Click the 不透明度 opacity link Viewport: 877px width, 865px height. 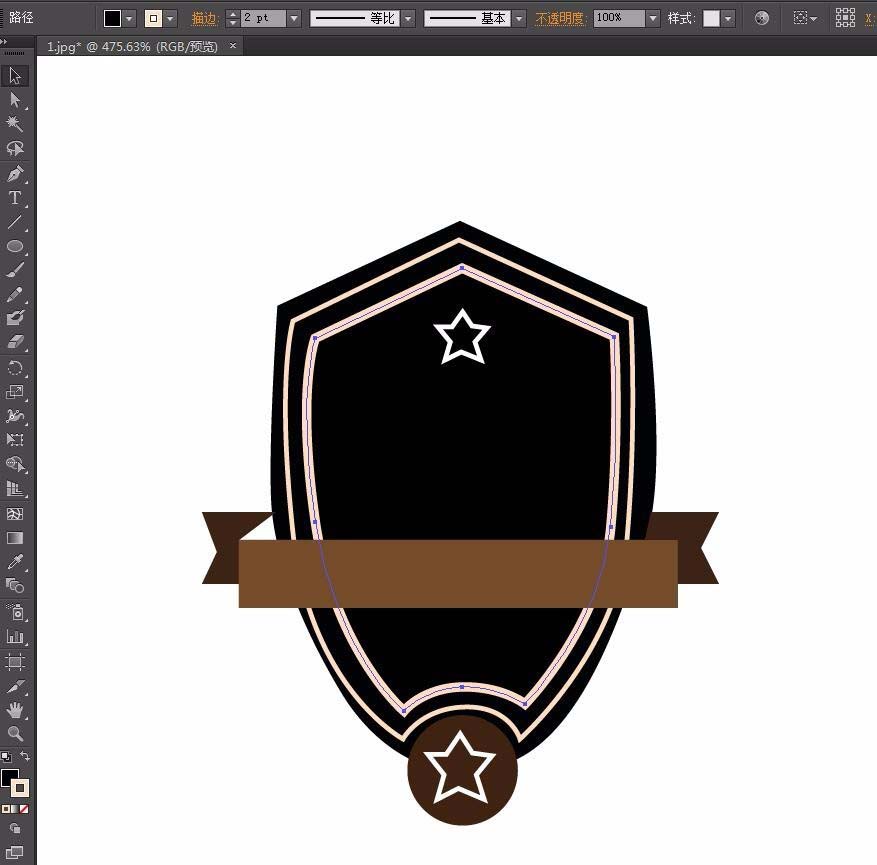tap(560, 18)
